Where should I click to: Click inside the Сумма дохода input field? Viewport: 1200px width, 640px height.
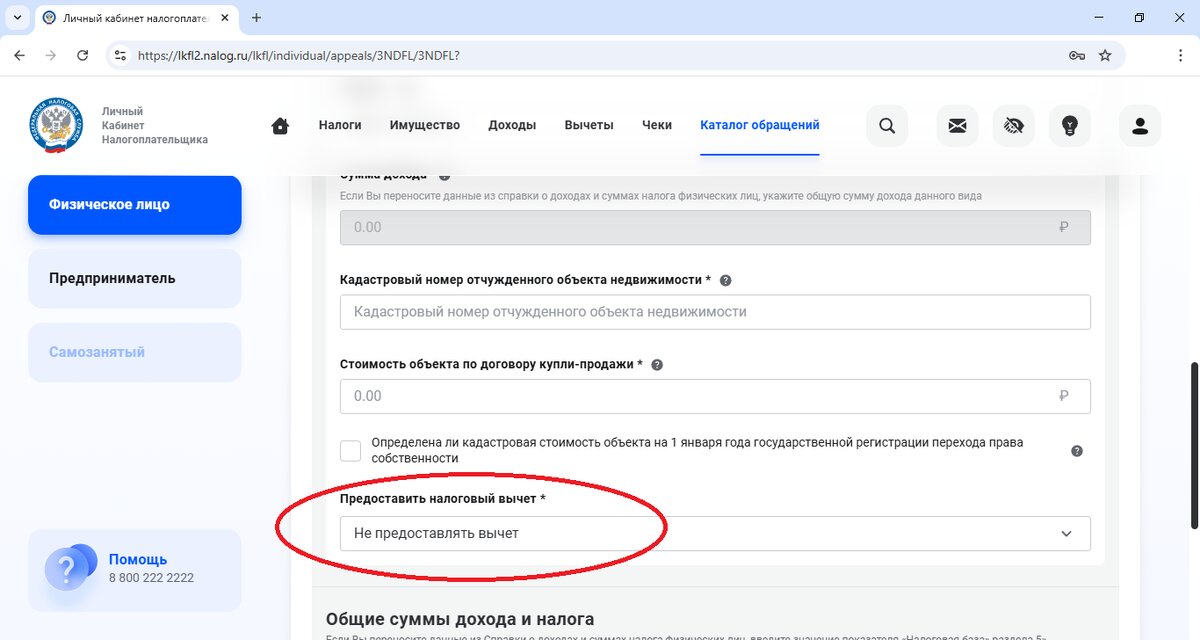click(x=716, y=227)
